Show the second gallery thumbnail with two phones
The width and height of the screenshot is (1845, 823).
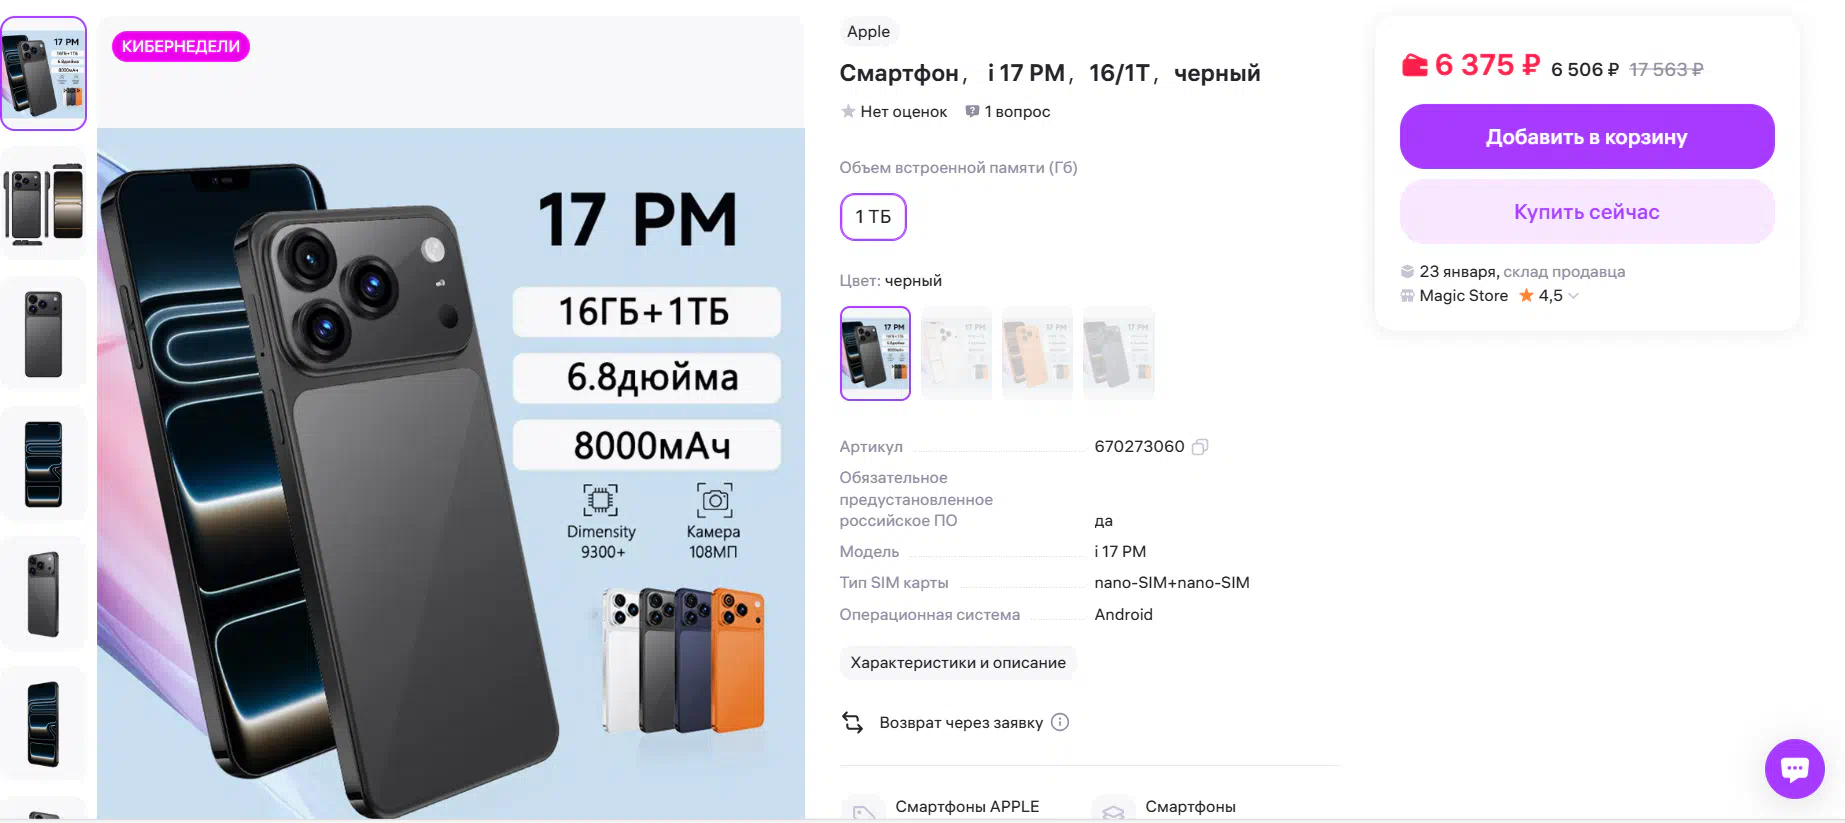pos(44,204)
